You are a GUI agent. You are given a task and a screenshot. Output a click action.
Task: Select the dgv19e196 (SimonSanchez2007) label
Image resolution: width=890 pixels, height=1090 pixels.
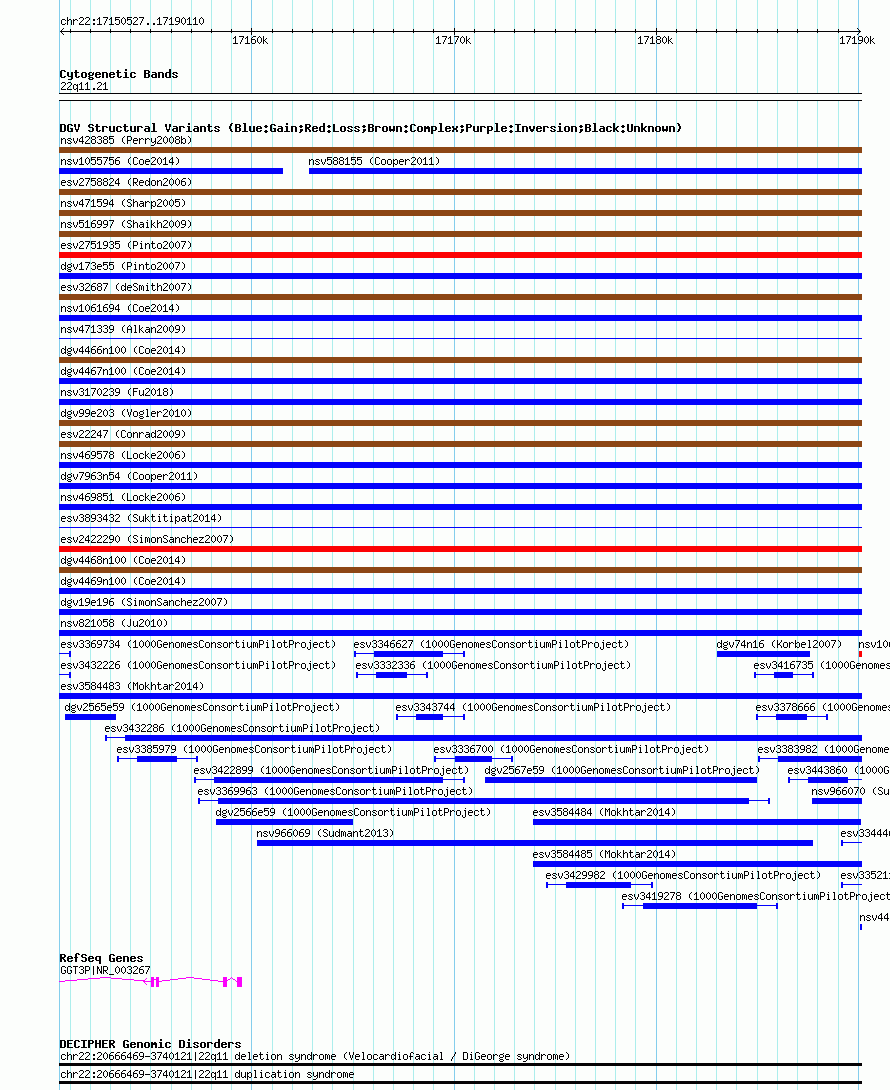click(144, 602)
